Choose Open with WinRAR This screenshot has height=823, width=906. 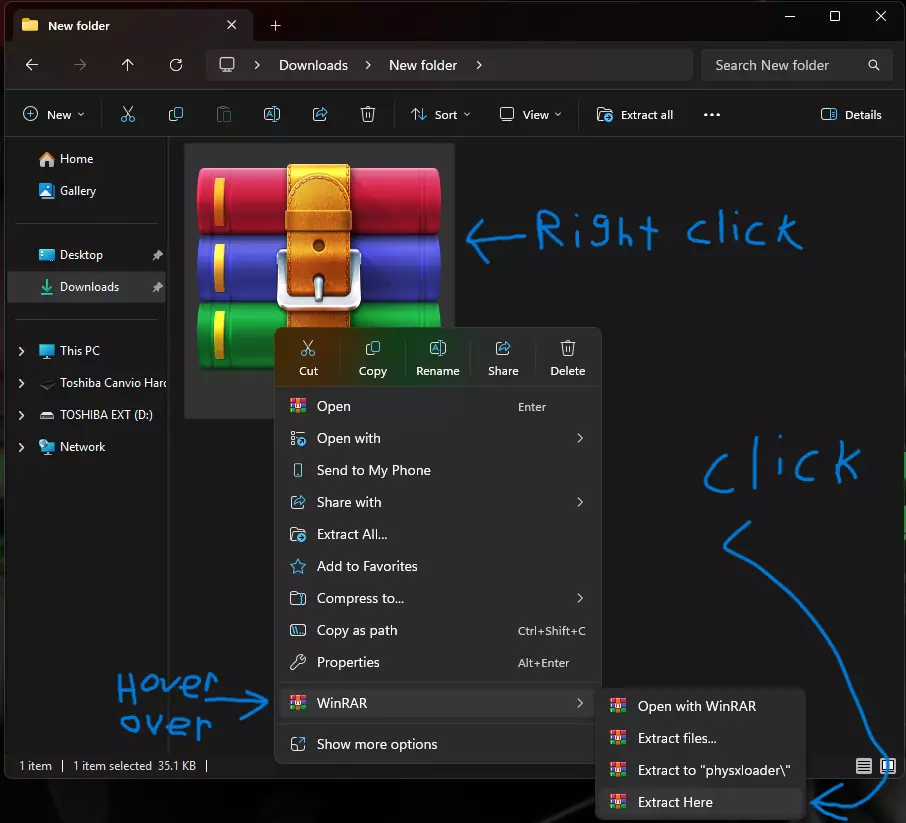click(700, 706)
